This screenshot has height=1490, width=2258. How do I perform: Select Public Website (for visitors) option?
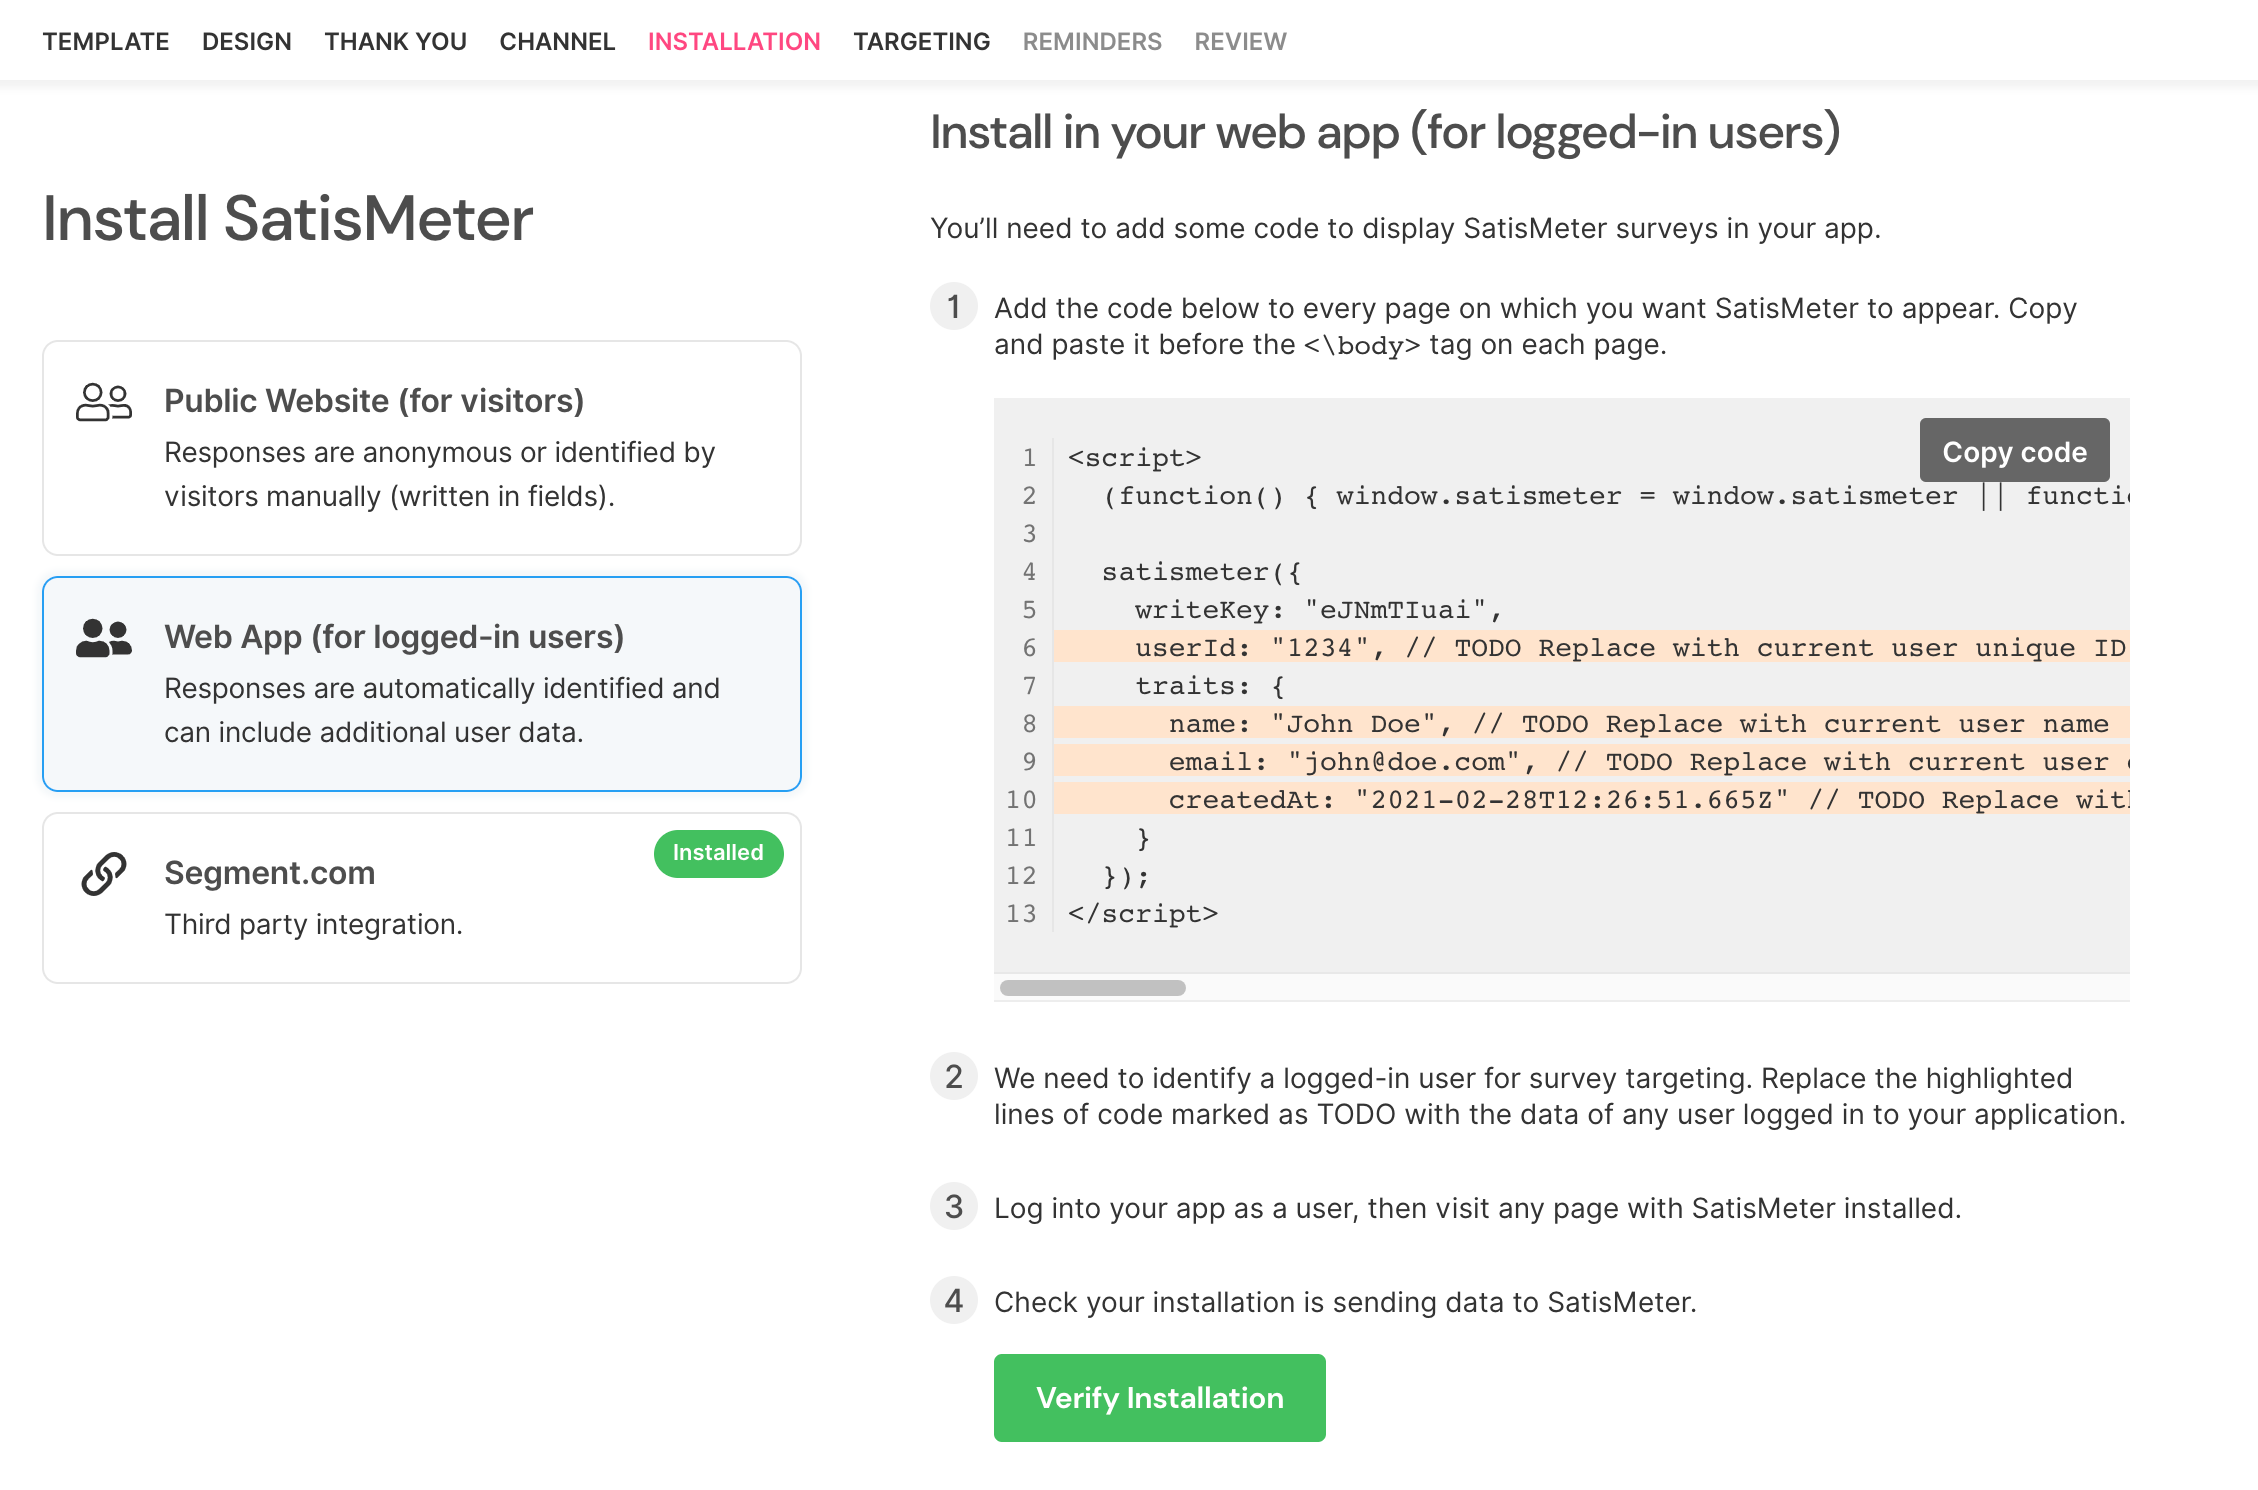point(422,448)
